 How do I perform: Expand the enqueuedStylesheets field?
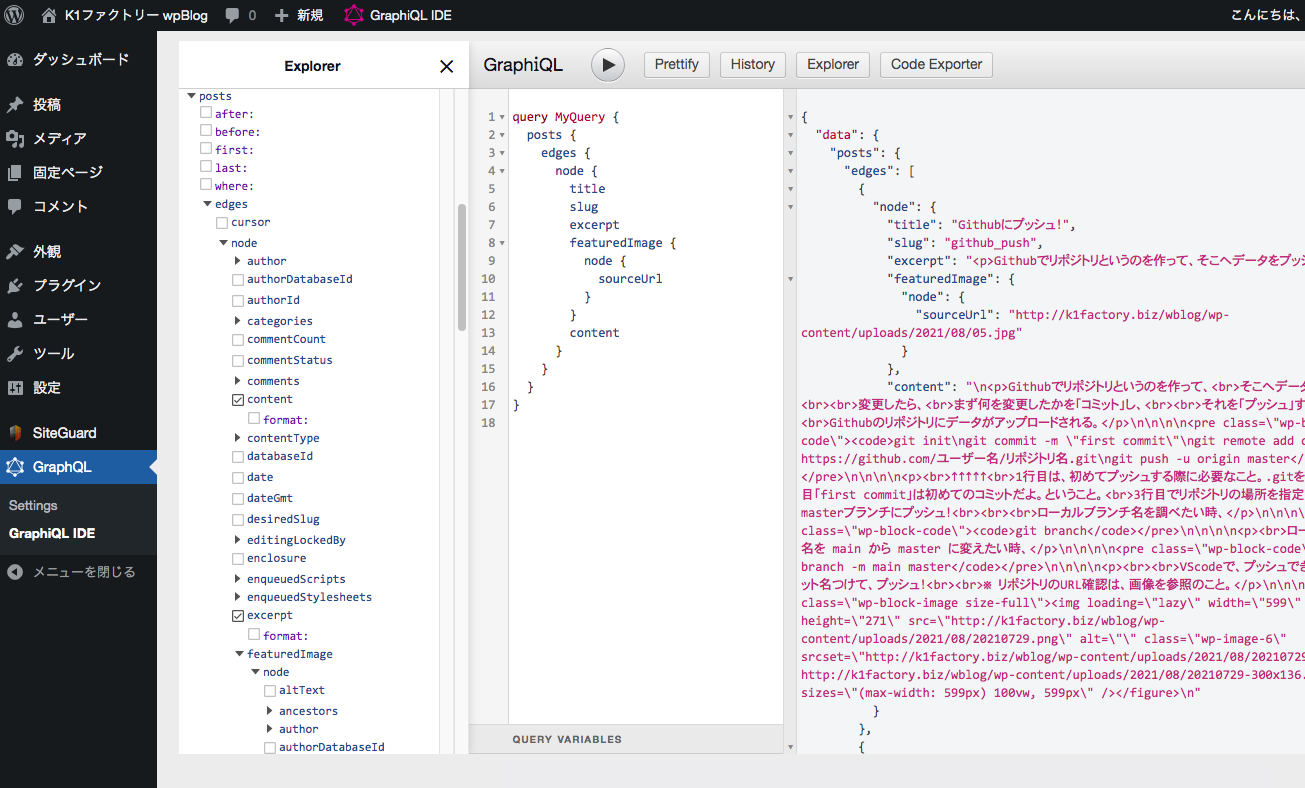[238, 597]
